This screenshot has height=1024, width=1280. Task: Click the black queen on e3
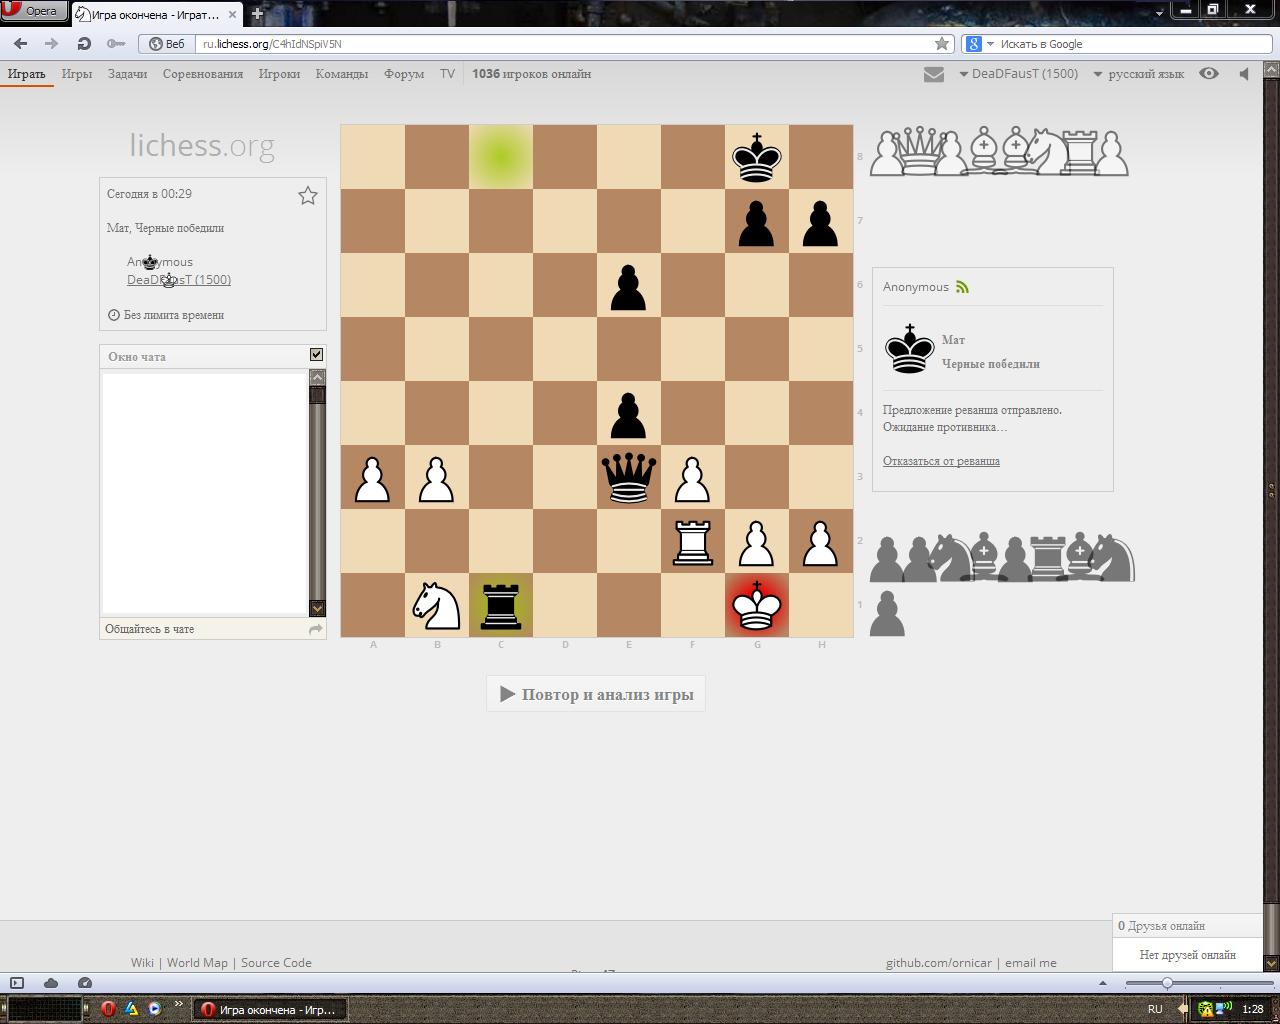click(x=629, y=477)
